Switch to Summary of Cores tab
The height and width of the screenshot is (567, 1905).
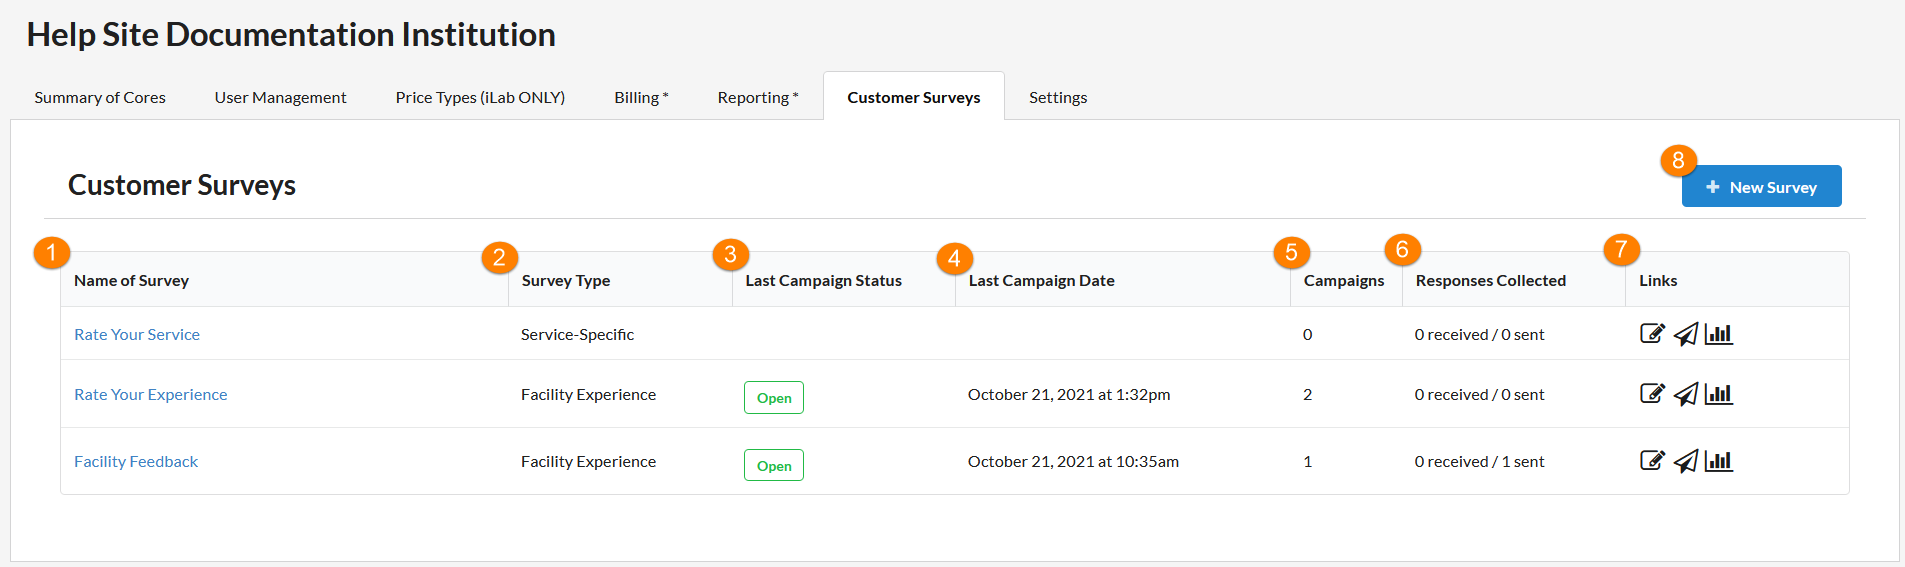(x=100, y=97)
